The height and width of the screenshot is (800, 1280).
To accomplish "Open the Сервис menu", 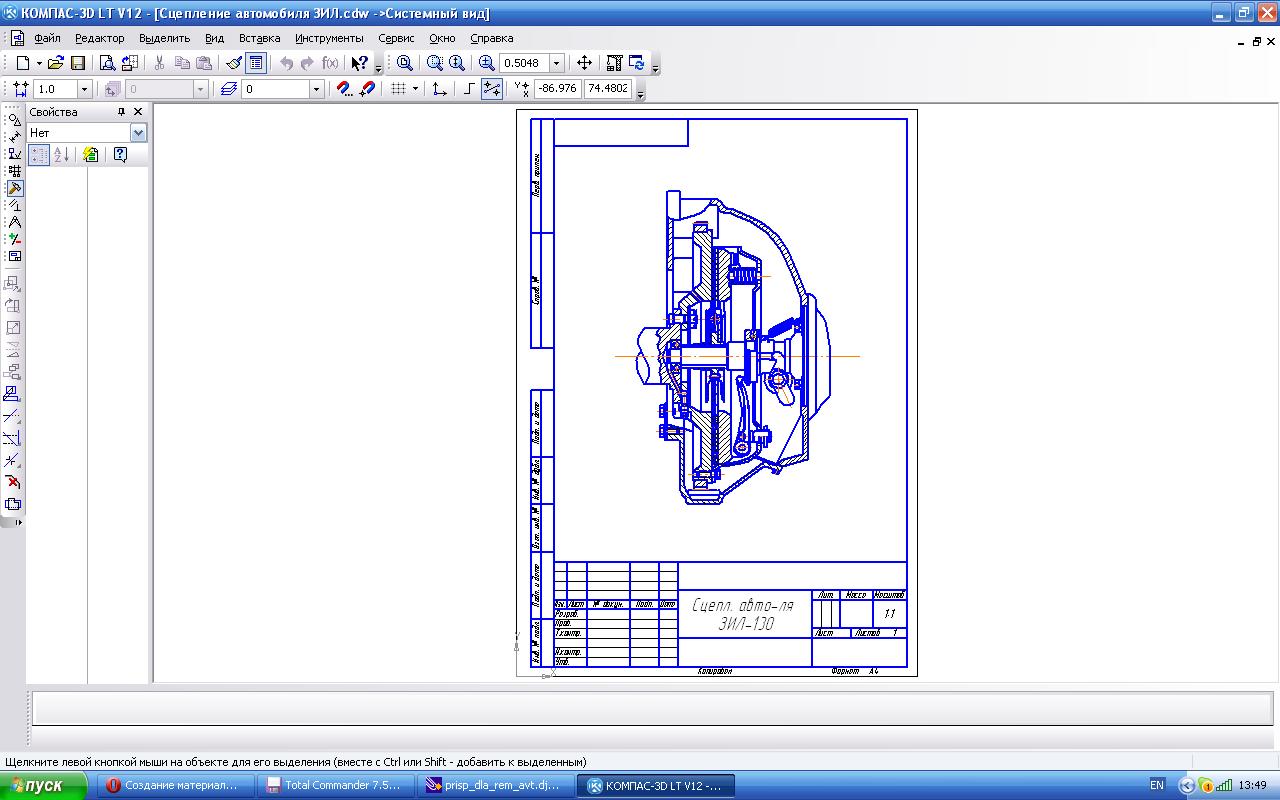I will point(396,38).
